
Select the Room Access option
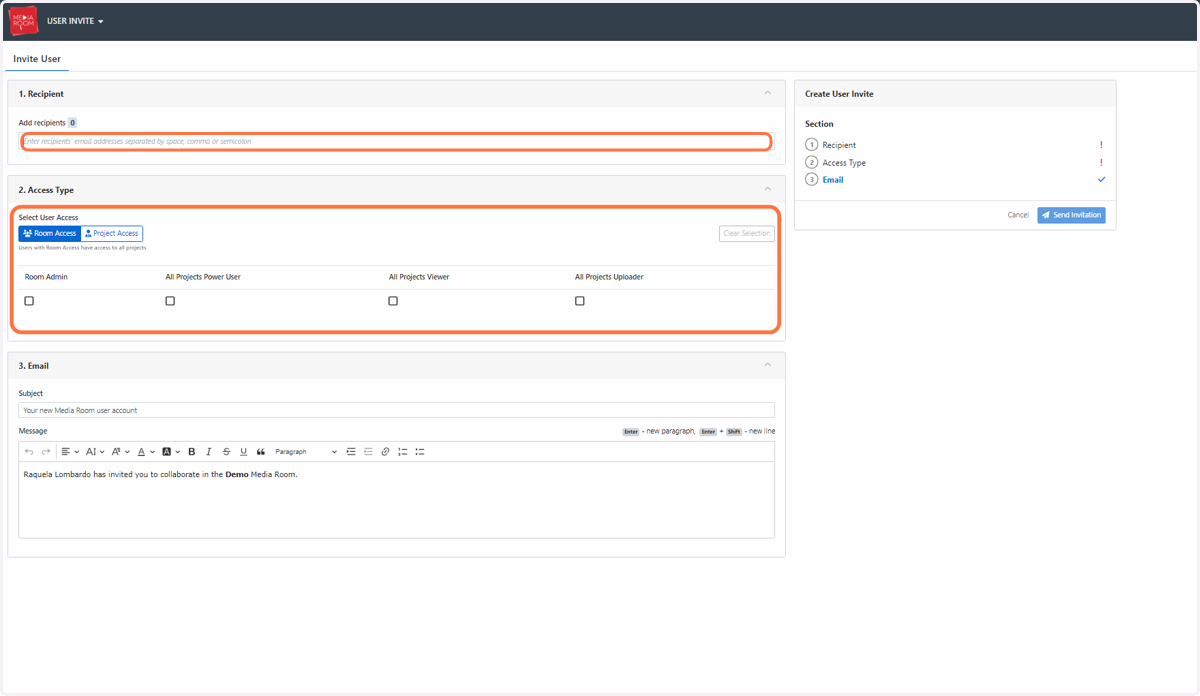coord(50,233)
